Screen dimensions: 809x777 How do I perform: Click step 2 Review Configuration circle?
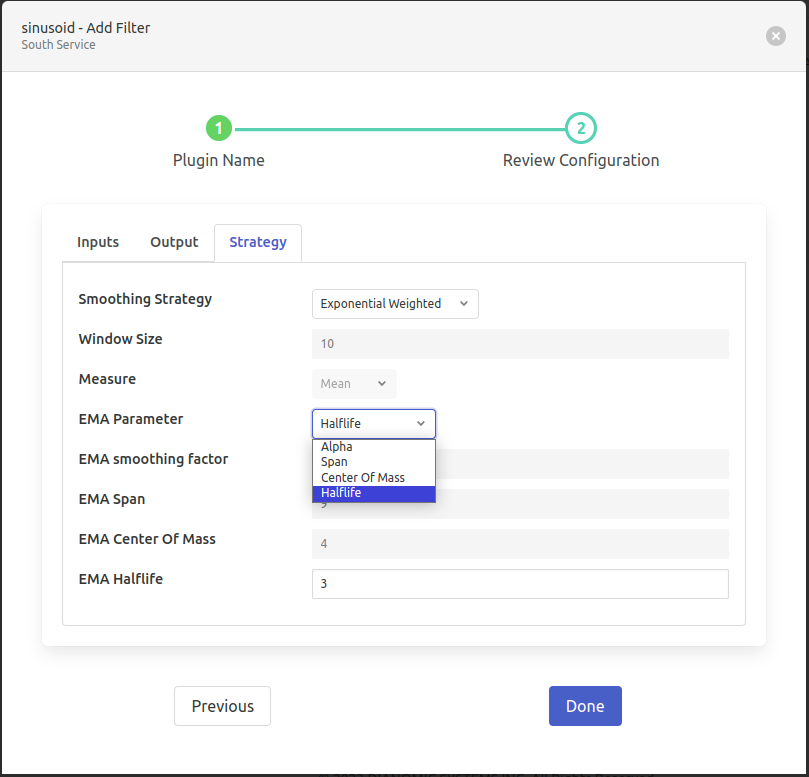coord(581,128)
